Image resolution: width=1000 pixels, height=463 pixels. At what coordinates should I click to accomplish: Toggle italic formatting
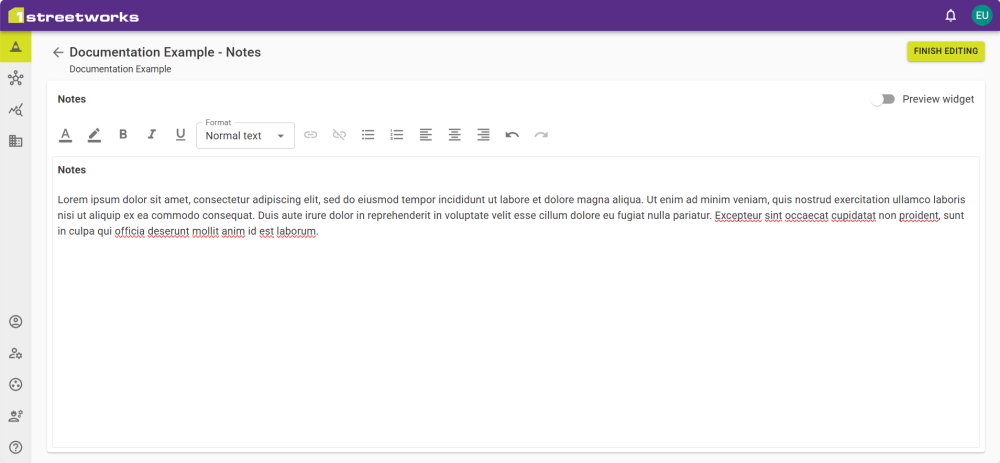coord(152,135)
